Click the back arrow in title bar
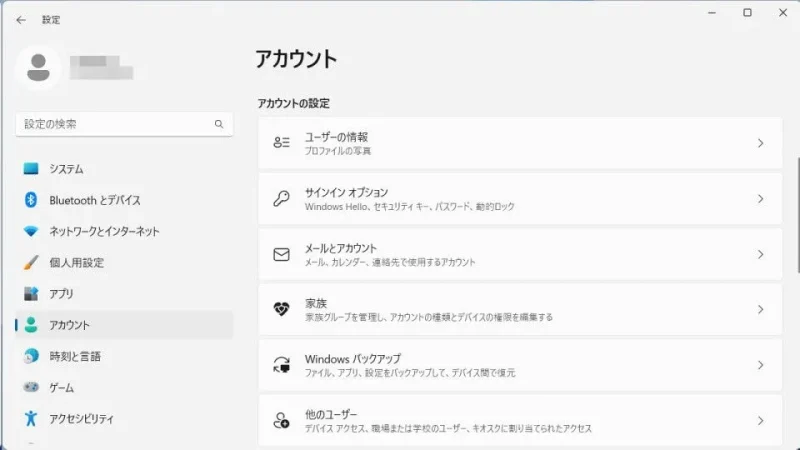Screen dimensions: 800x450 point(21,19)
